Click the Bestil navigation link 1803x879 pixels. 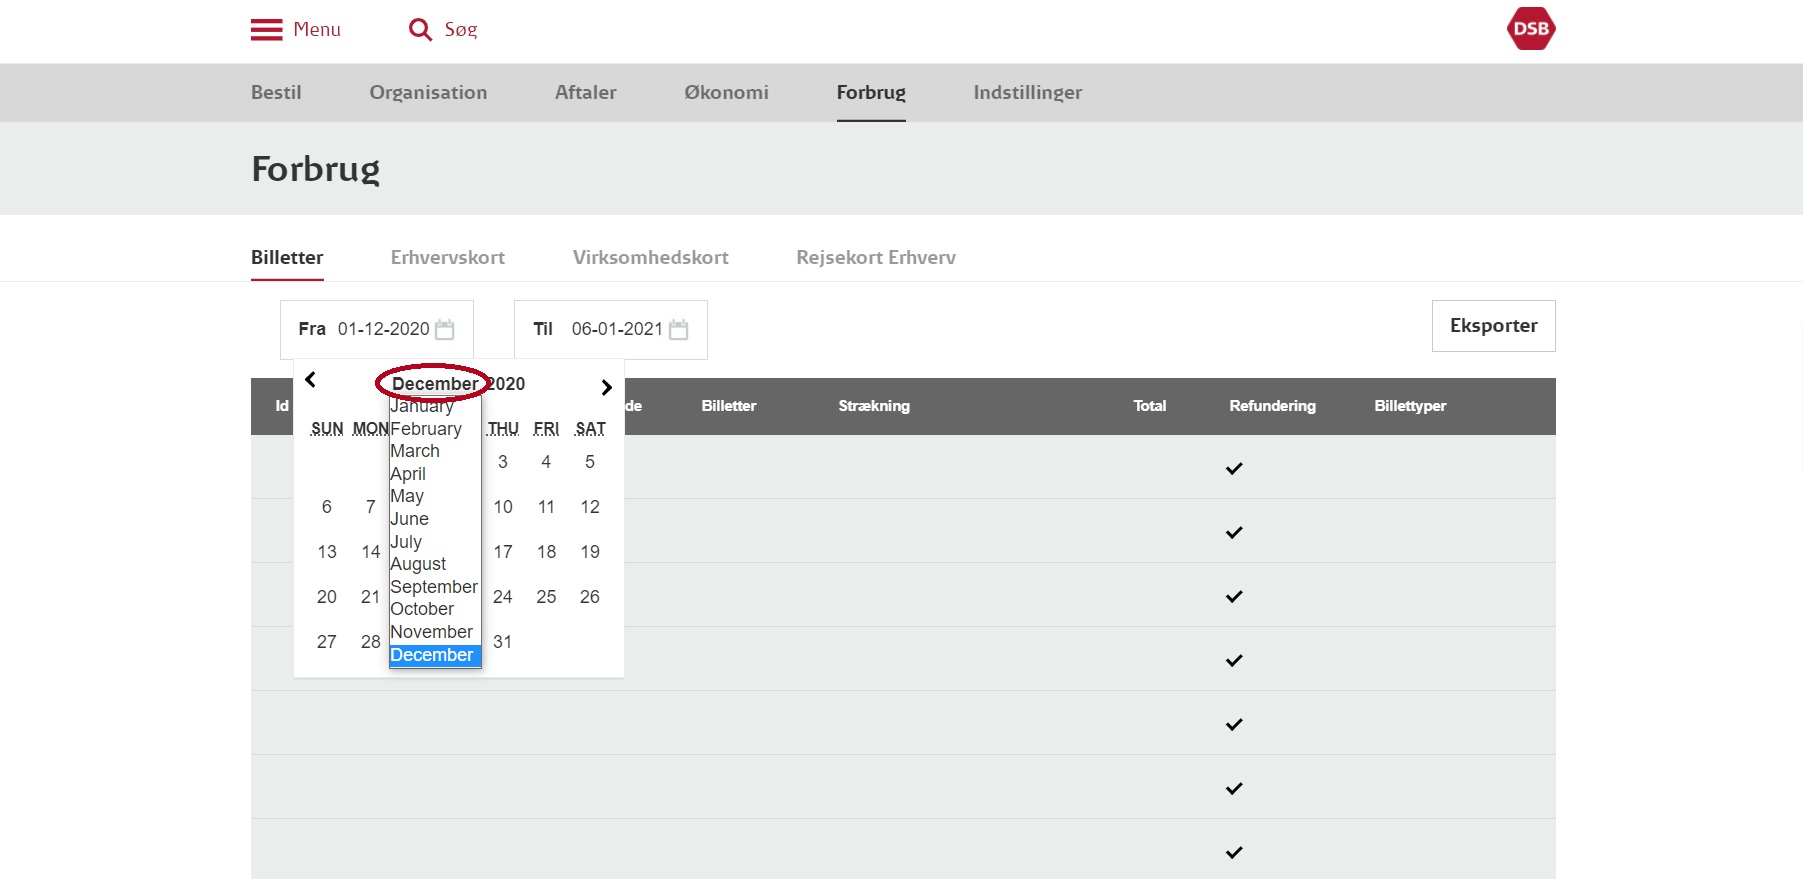[276, 92]
